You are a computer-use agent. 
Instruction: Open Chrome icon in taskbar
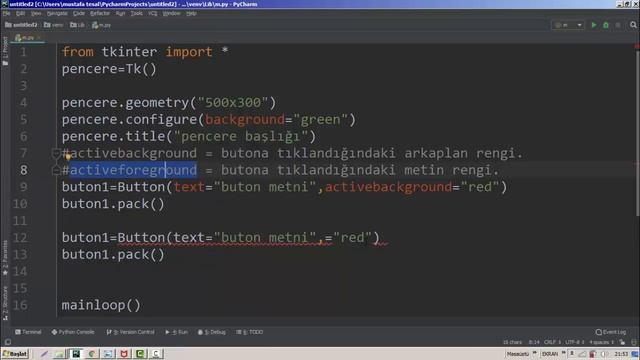point(92,353)
